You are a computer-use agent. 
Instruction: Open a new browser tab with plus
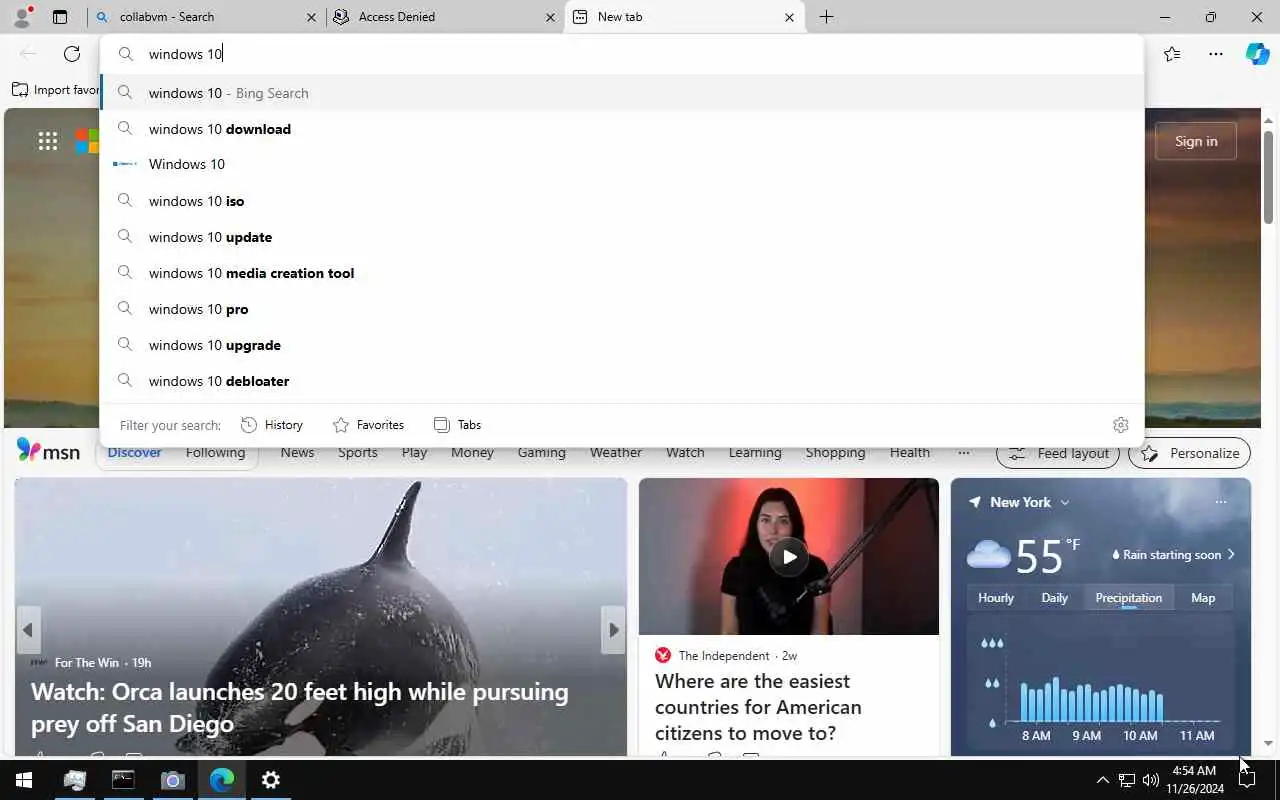click(x=826, y=17)
